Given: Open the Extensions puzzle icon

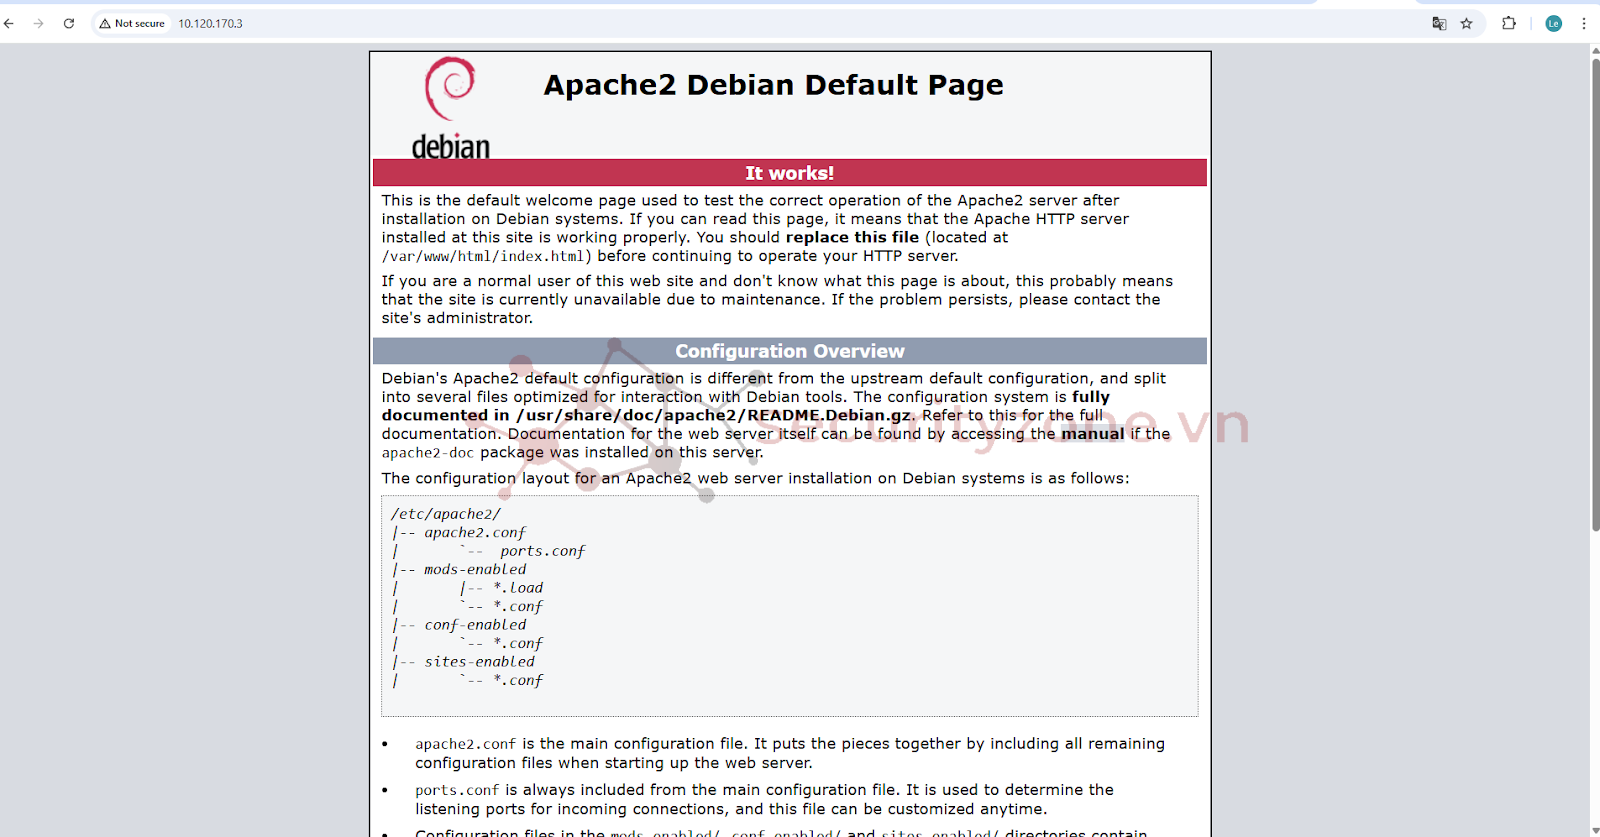Looking at the screenshot, I should click(1509, 23).
